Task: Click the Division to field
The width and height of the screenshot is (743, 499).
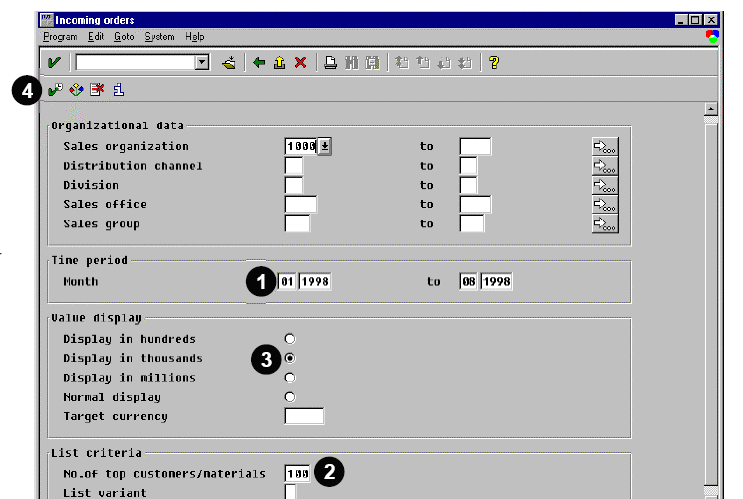Action: (469, 185)
